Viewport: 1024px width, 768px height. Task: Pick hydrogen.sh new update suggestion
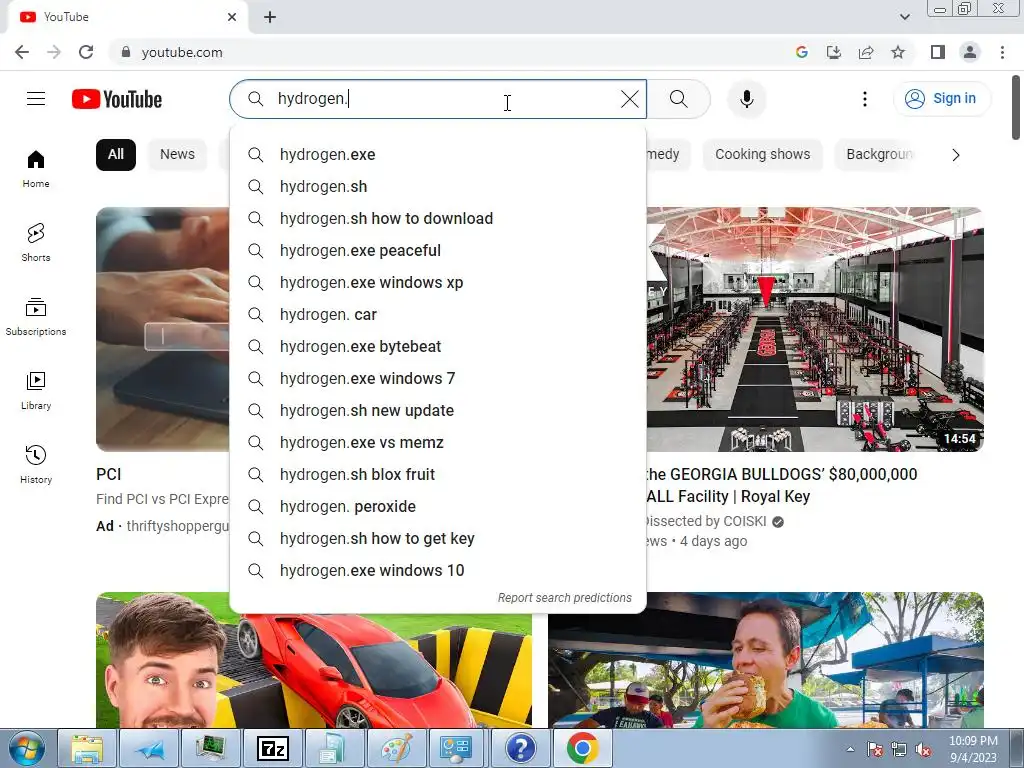point(438,411)
